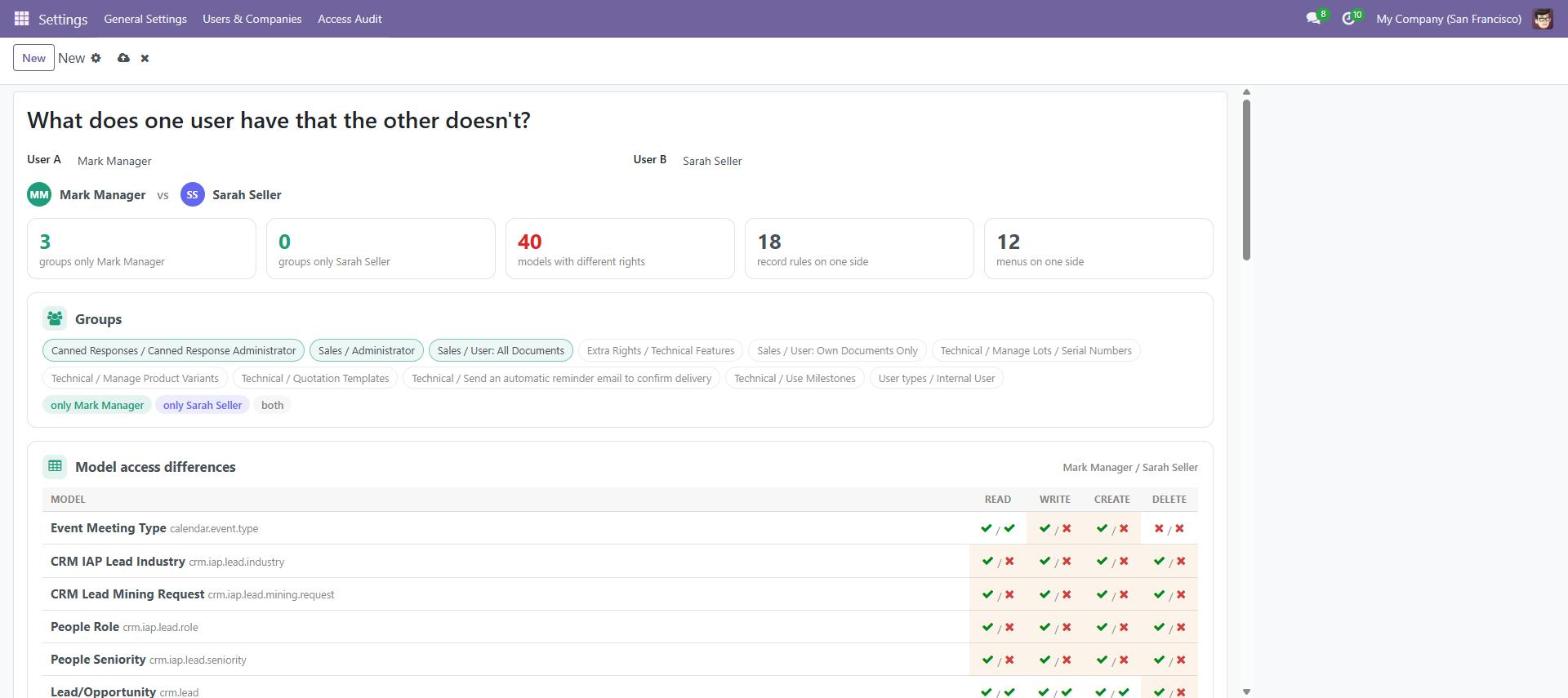Click the Settings app title
This screenshot has height=698, width=1568.
click(63, 19)
